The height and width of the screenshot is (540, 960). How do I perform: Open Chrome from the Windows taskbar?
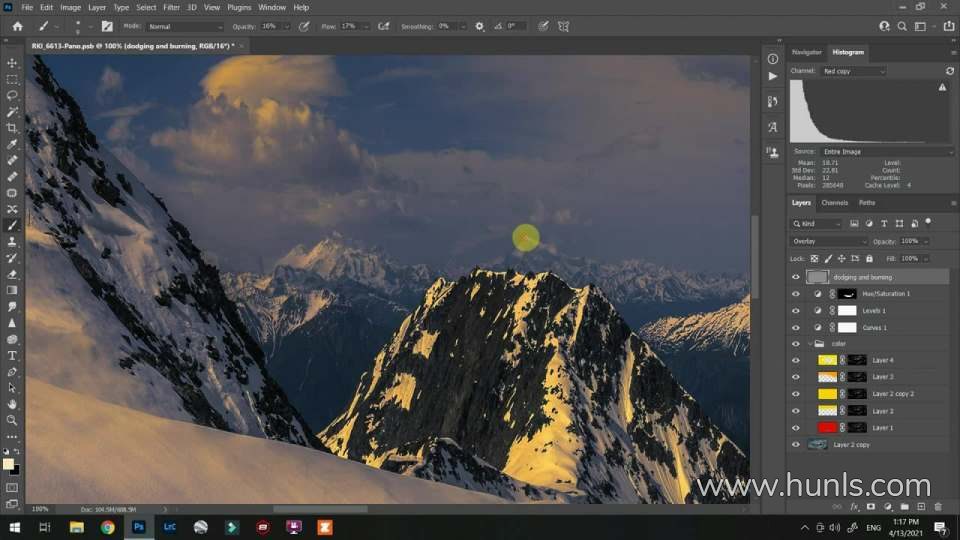(107, 527)
